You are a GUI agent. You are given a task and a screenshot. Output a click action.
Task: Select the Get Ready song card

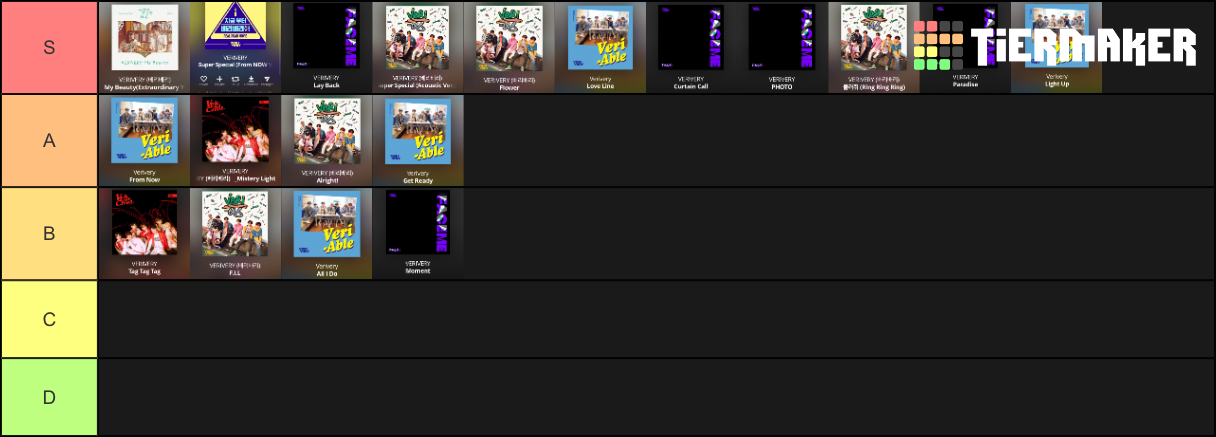tap(417, 141)
